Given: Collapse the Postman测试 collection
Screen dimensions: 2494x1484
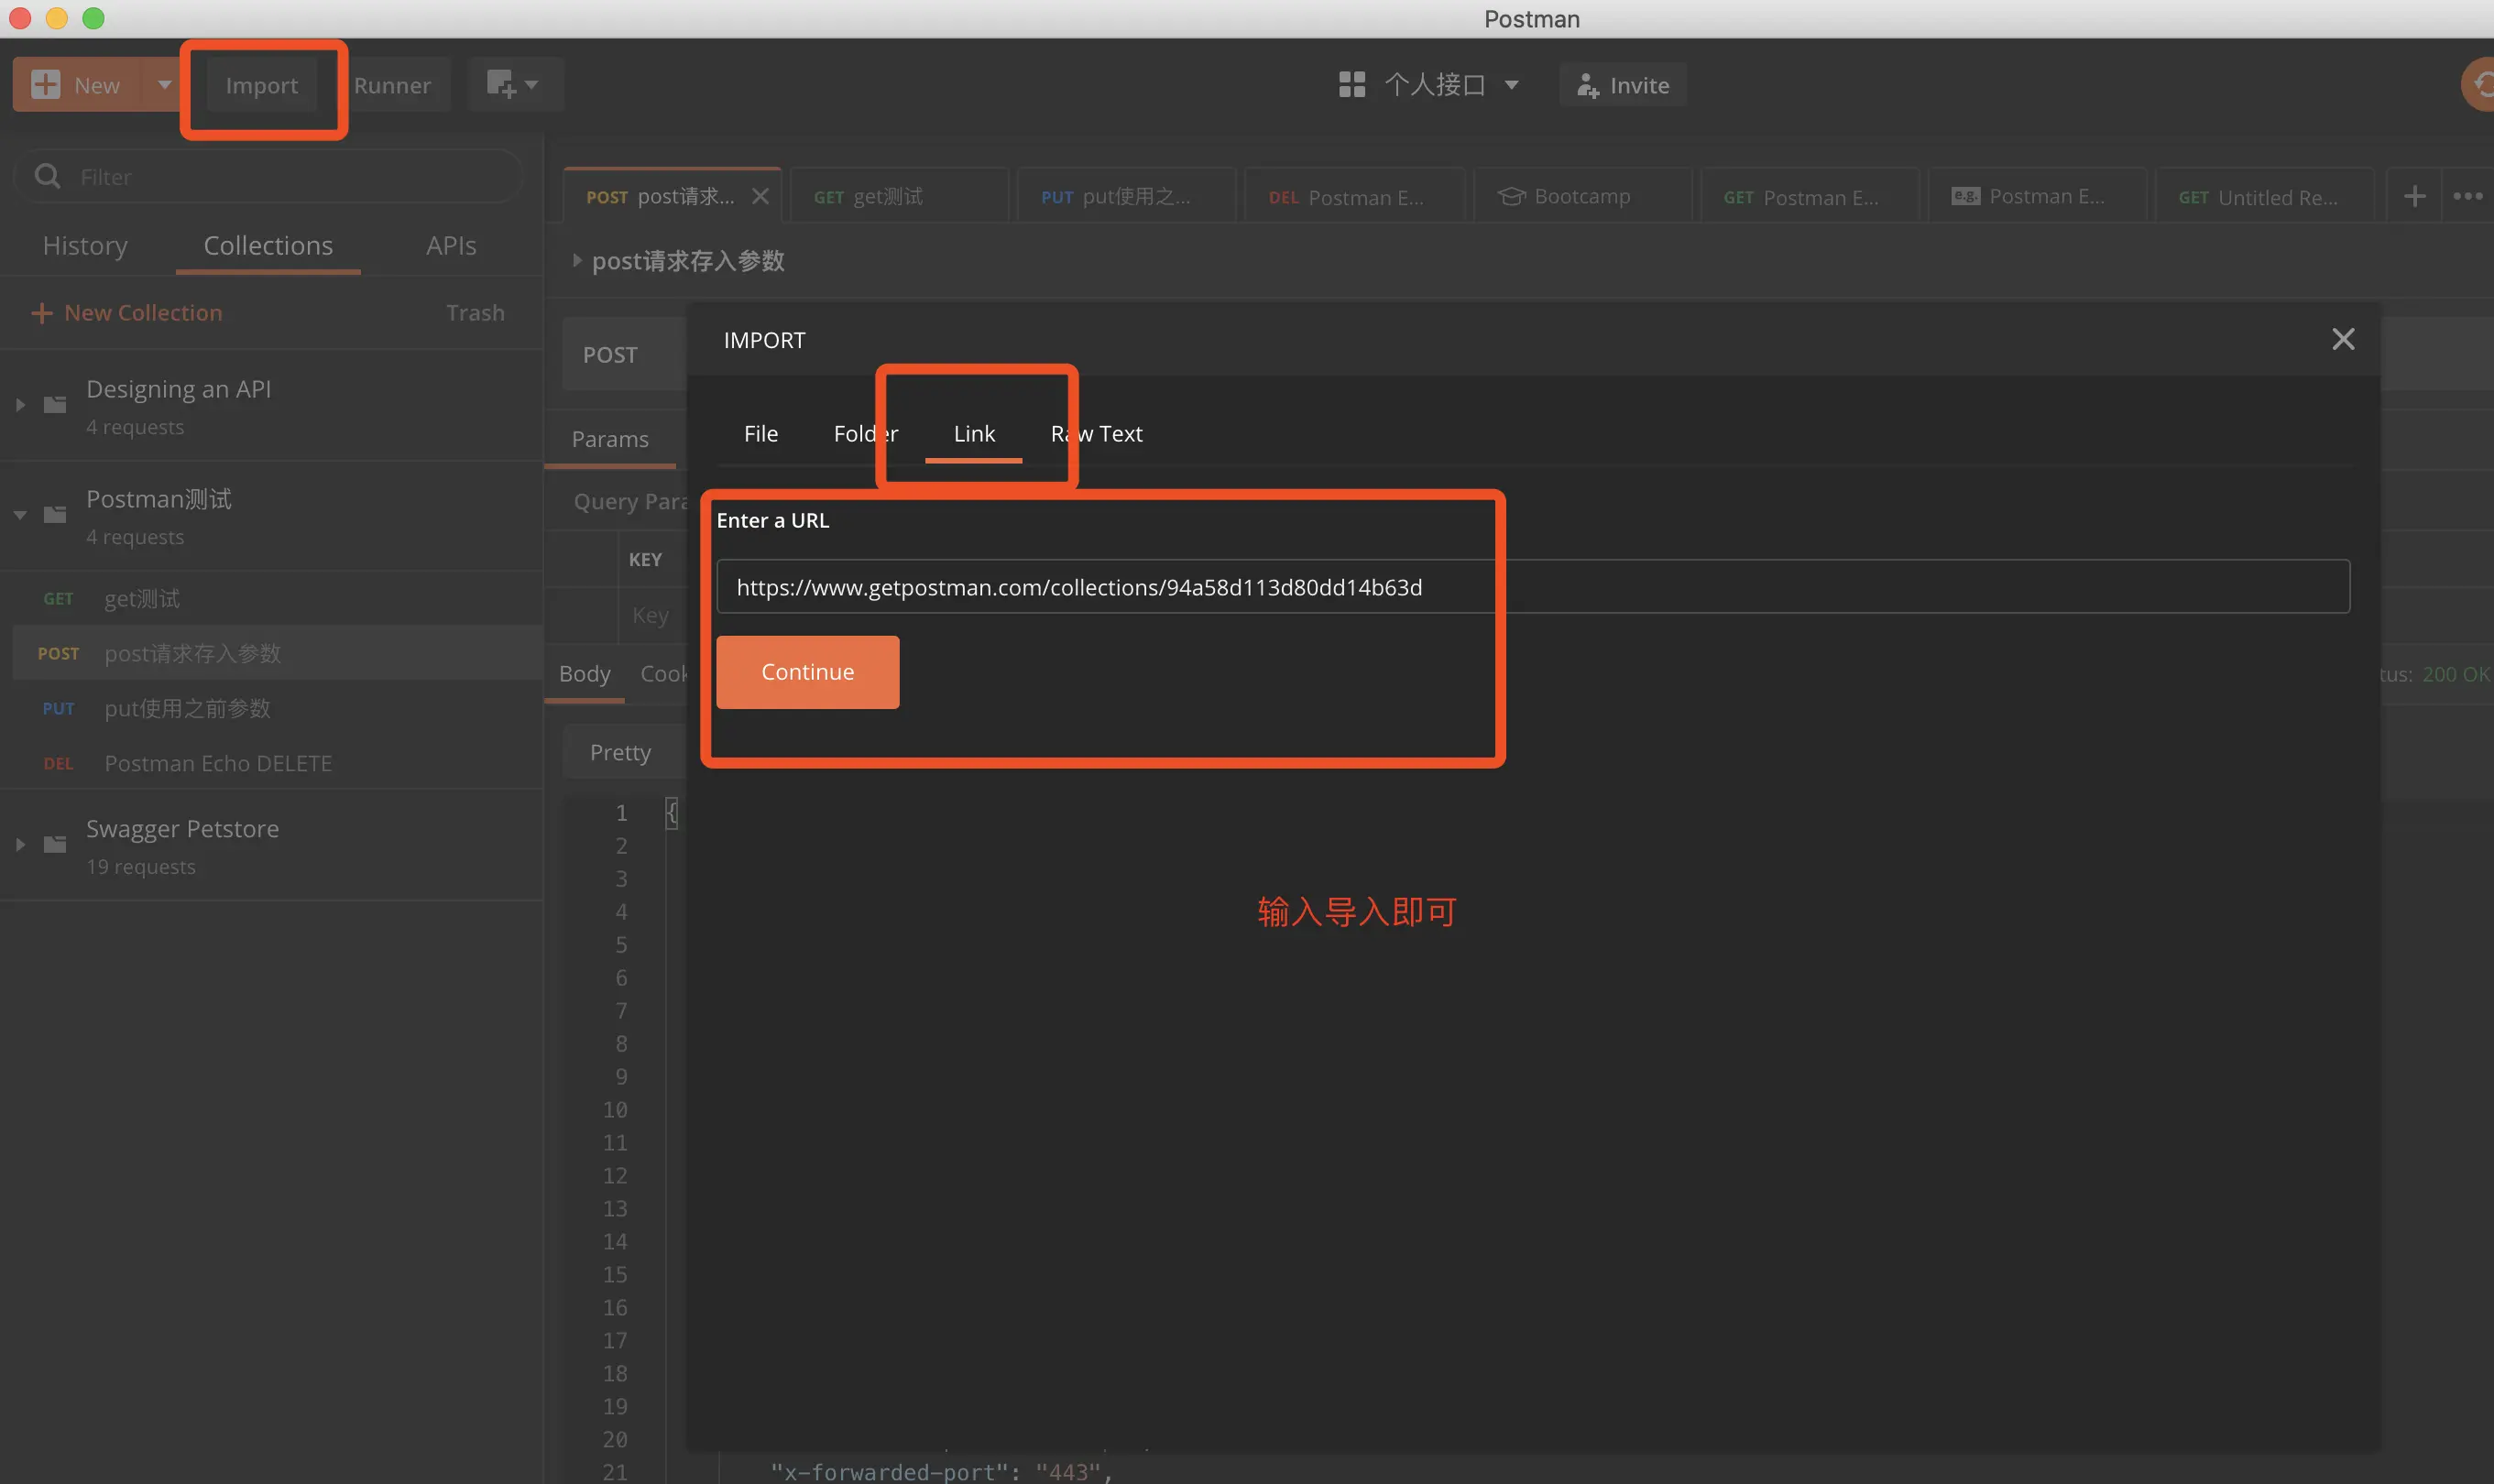Looking at the screenshot, I should pyautogui.click(x=20, y=515).
